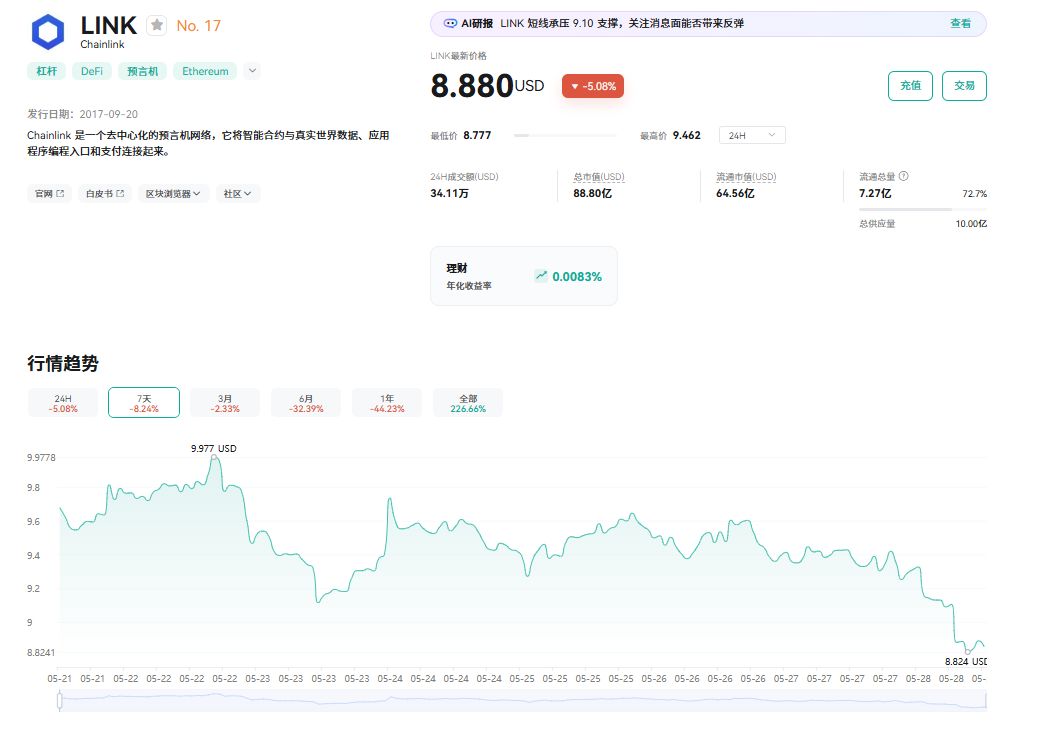Open the 理财 annualized yield card
1064x730 pixels.
click(x=524, y=276)
